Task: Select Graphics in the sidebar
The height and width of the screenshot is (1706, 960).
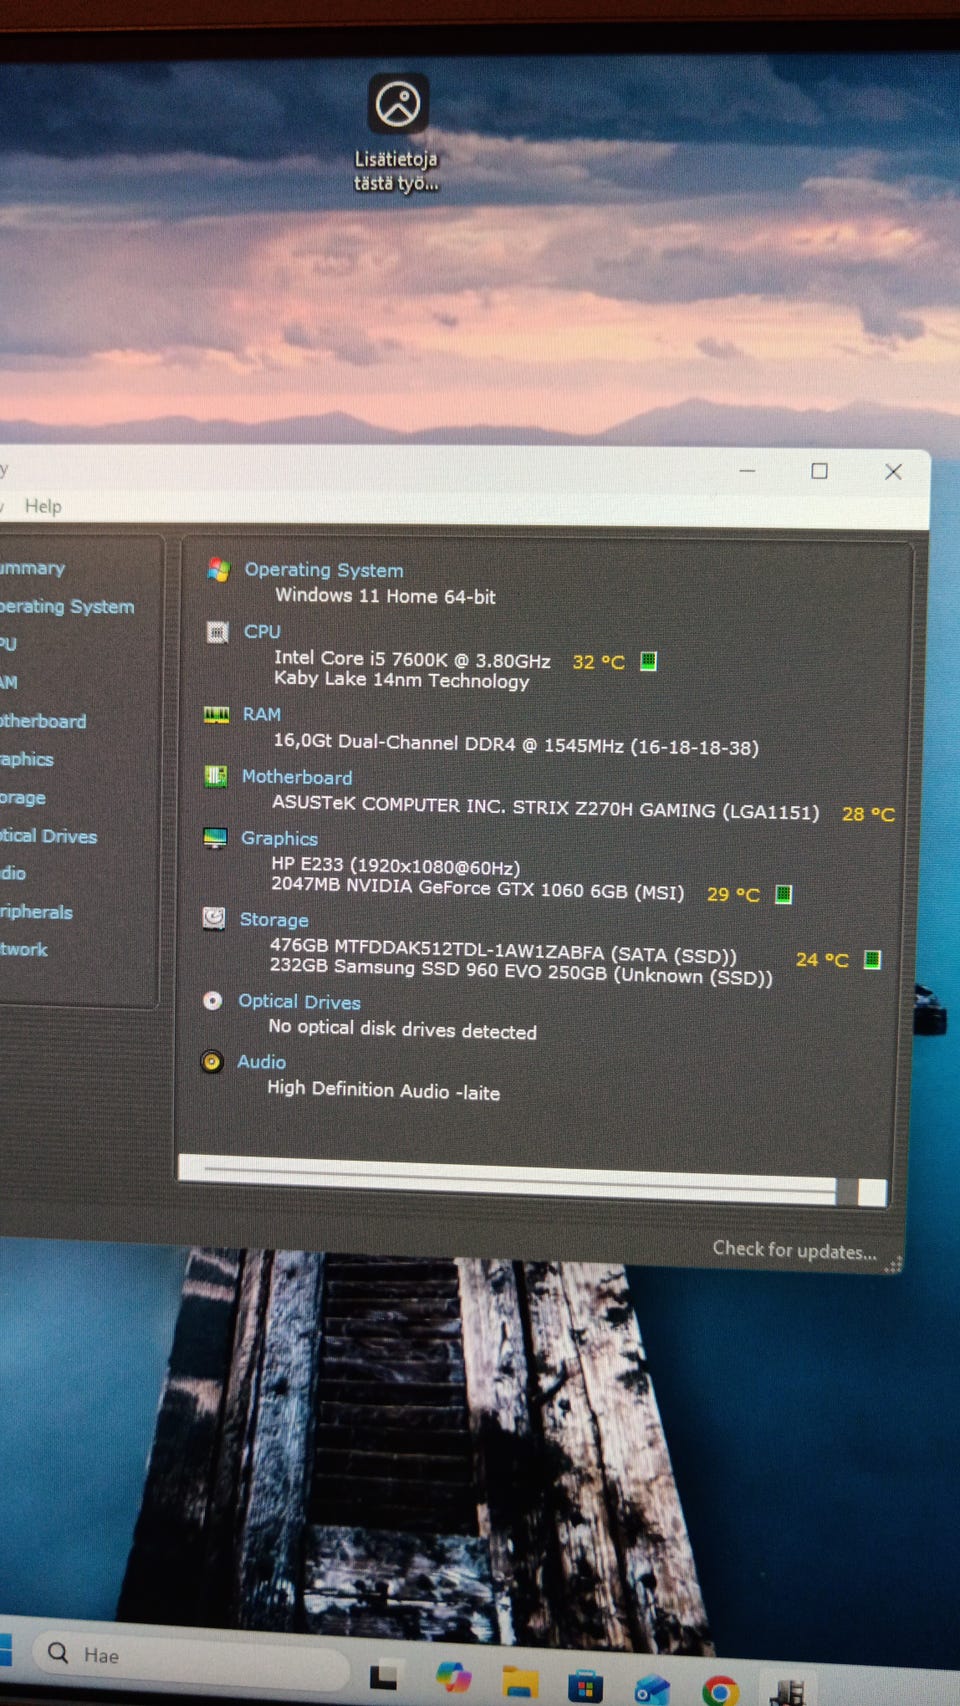Action: tap(27, 759)
